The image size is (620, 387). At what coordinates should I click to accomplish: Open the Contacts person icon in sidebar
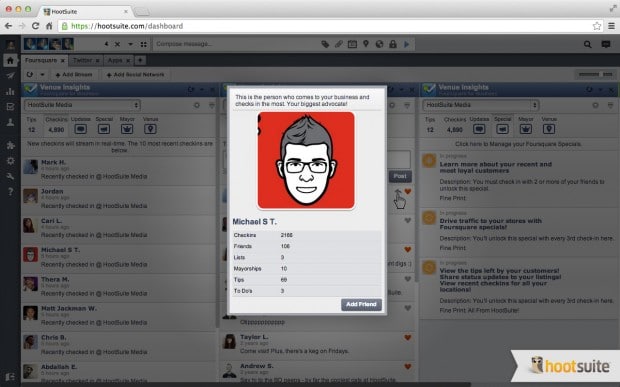[x=10, y=122]
